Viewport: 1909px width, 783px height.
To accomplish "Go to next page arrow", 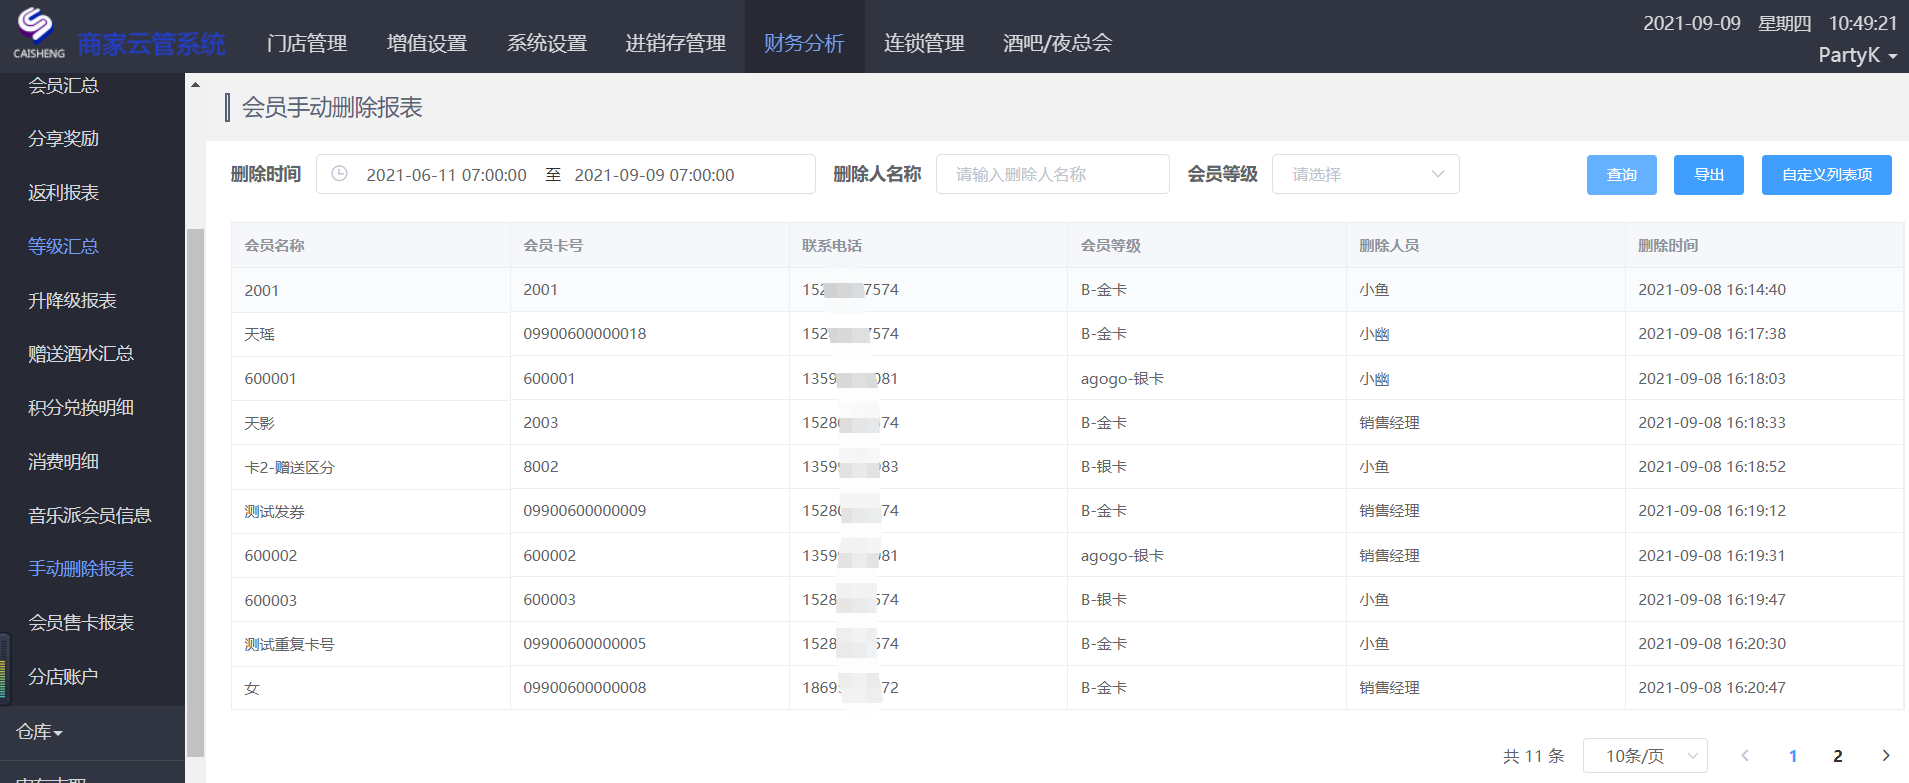I will 1886,756.
